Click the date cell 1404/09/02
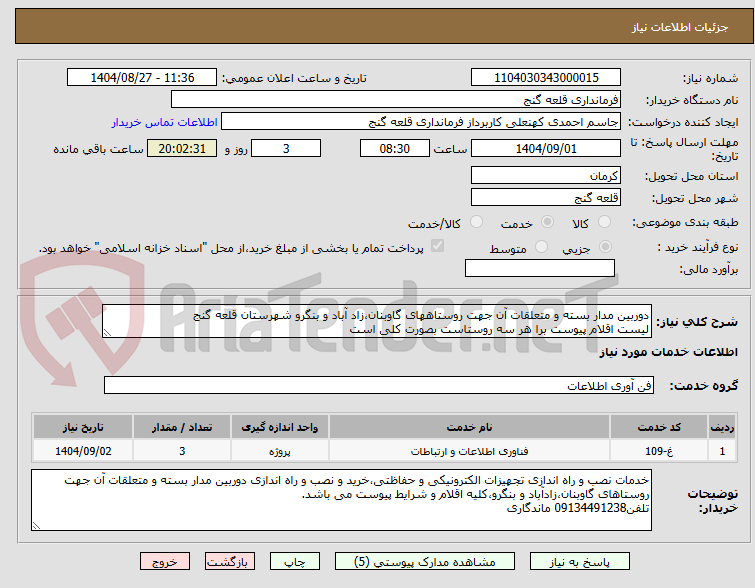This screenshot has height=588, width=755. pos(83,451)
